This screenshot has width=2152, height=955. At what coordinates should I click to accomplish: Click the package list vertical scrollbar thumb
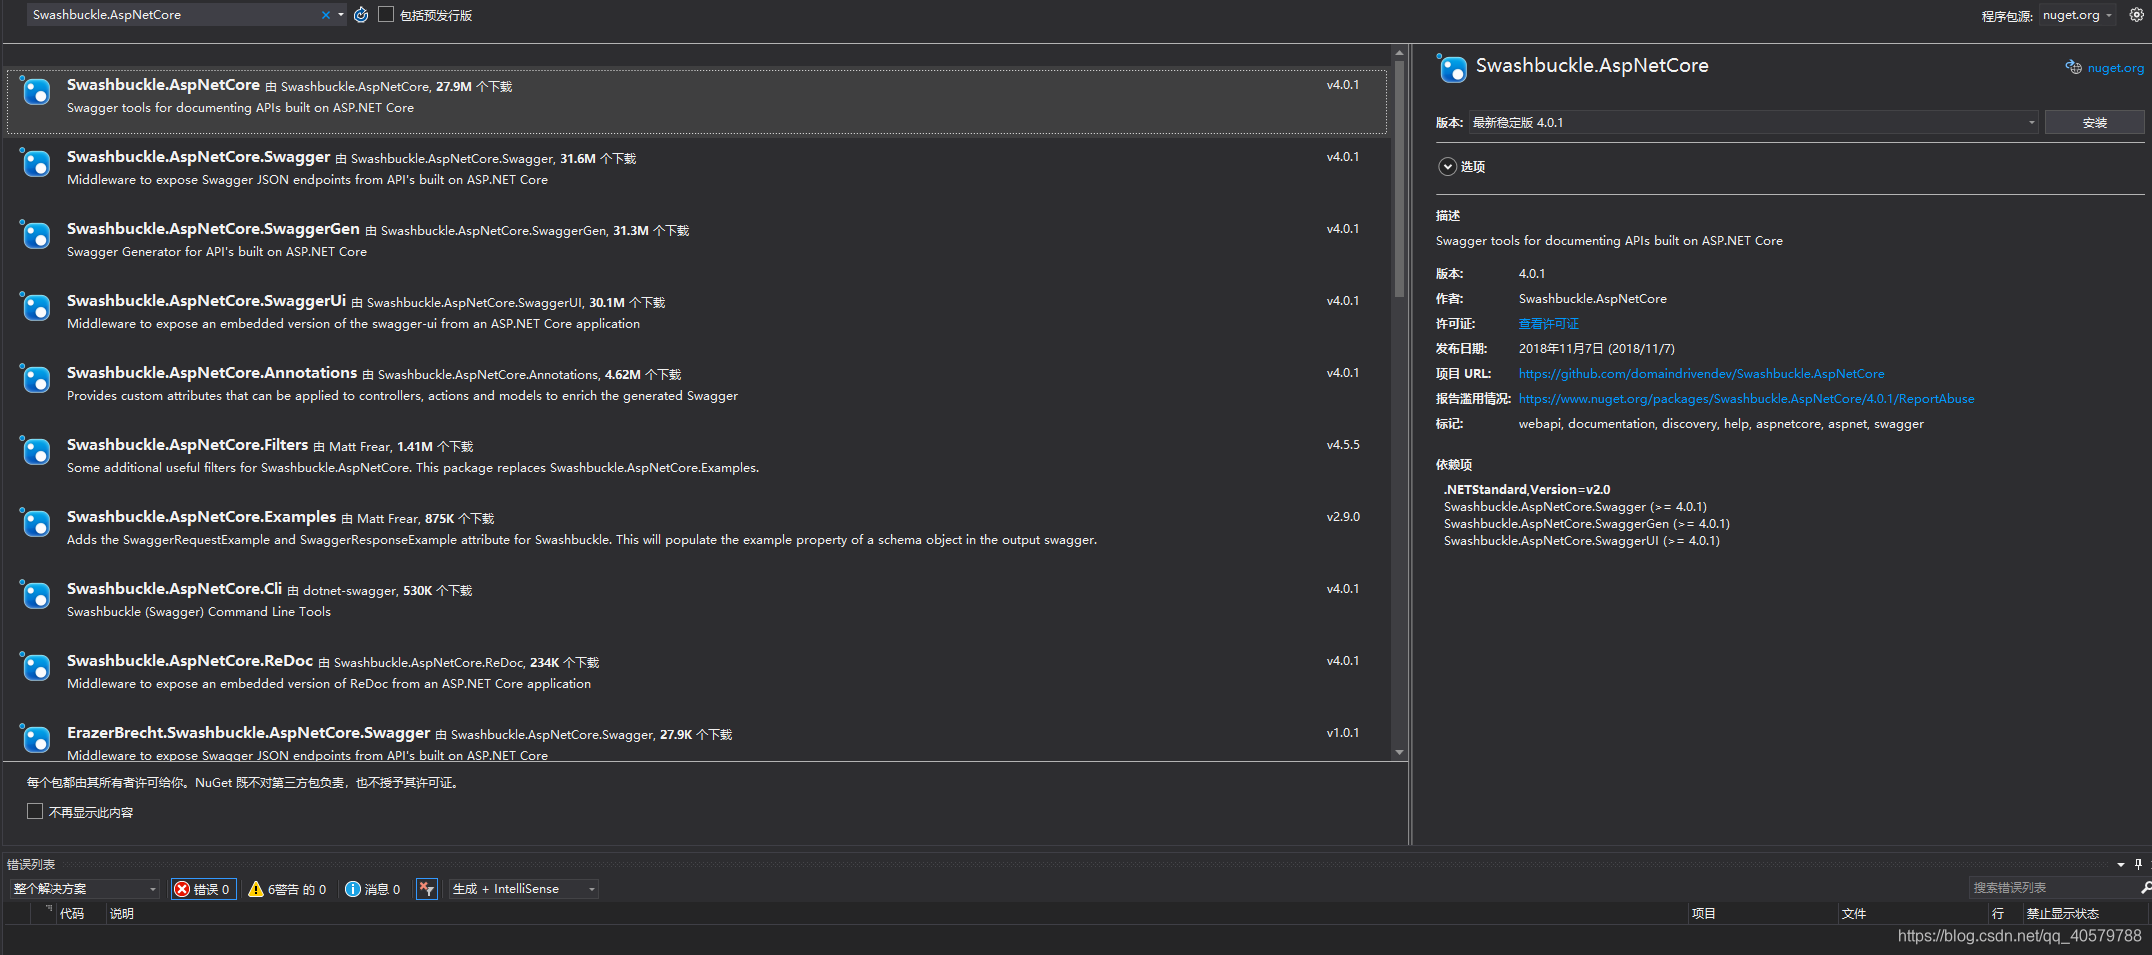(1399, 180)
